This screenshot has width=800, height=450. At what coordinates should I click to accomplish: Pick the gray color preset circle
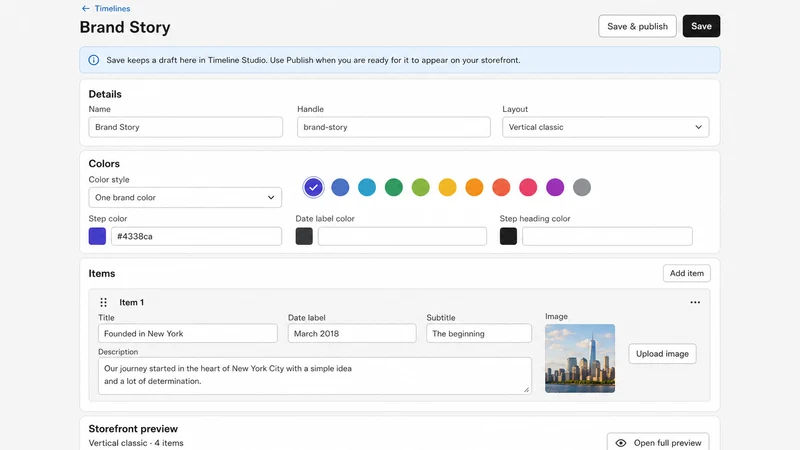[x=582, y=187]
